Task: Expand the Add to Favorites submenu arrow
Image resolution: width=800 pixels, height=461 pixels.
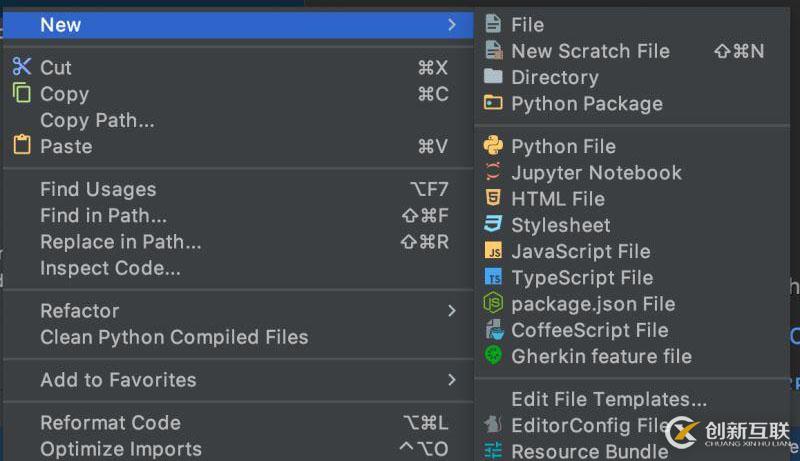Action: tap(452, 380)
